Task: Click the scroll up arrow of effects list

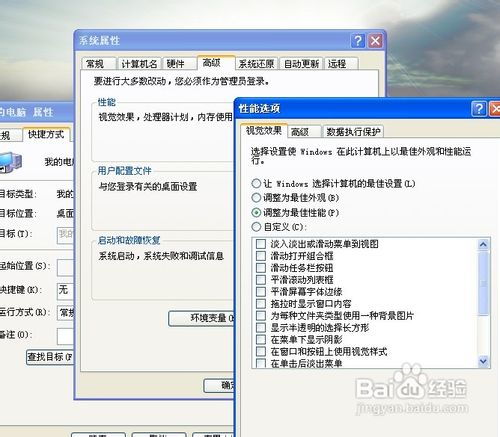Action: (483, 245)
